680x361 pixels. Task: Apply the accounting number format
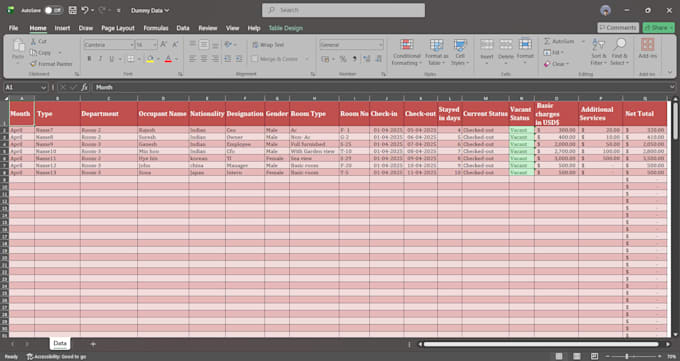[x=325, y=59]
